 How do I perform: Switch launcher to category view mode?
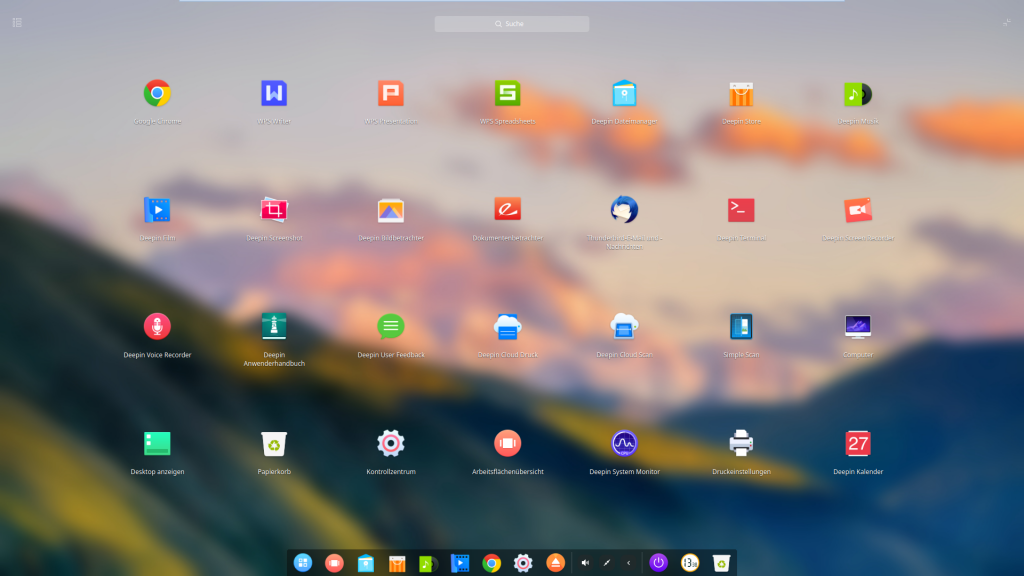(x=17, y=22)
